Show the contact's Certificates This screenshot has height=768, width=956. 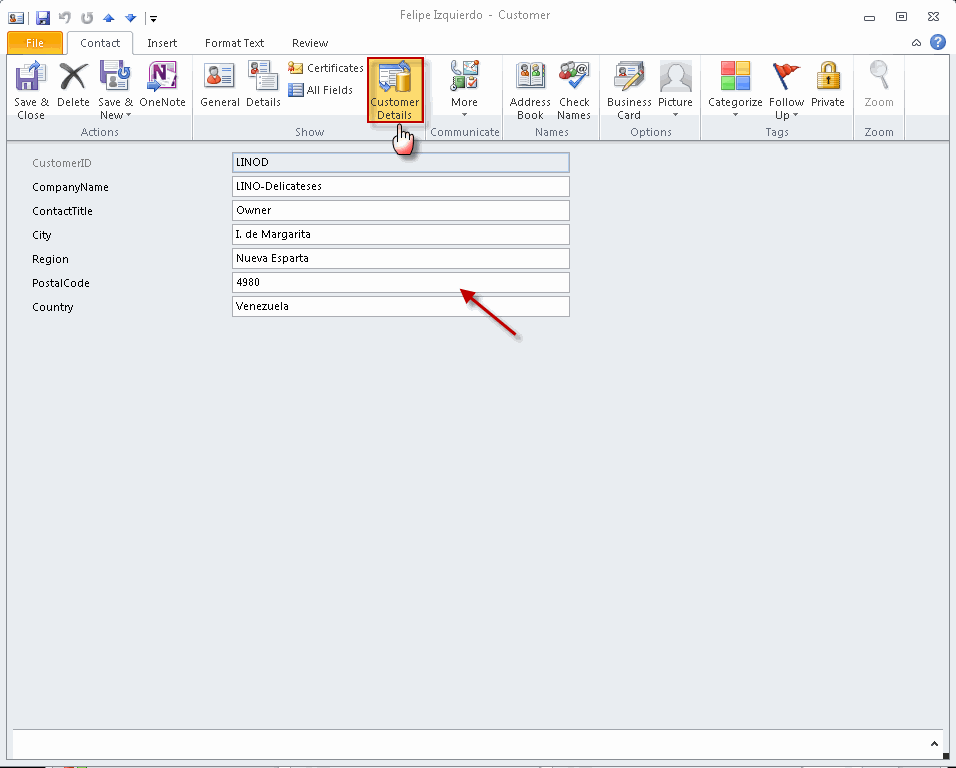pos(325,68)
